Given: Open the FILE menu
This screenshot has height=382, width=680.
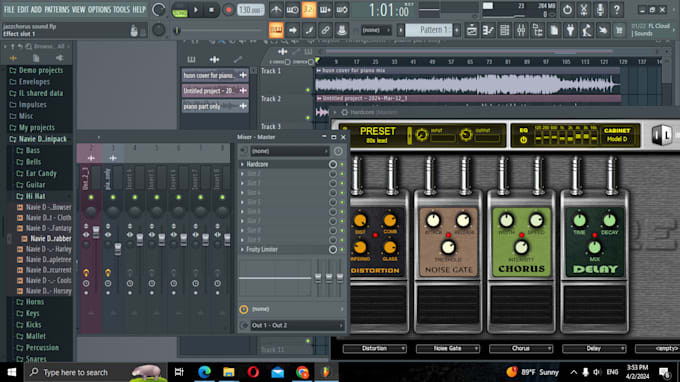Looking at the screenshot, I should pos(9,9).
